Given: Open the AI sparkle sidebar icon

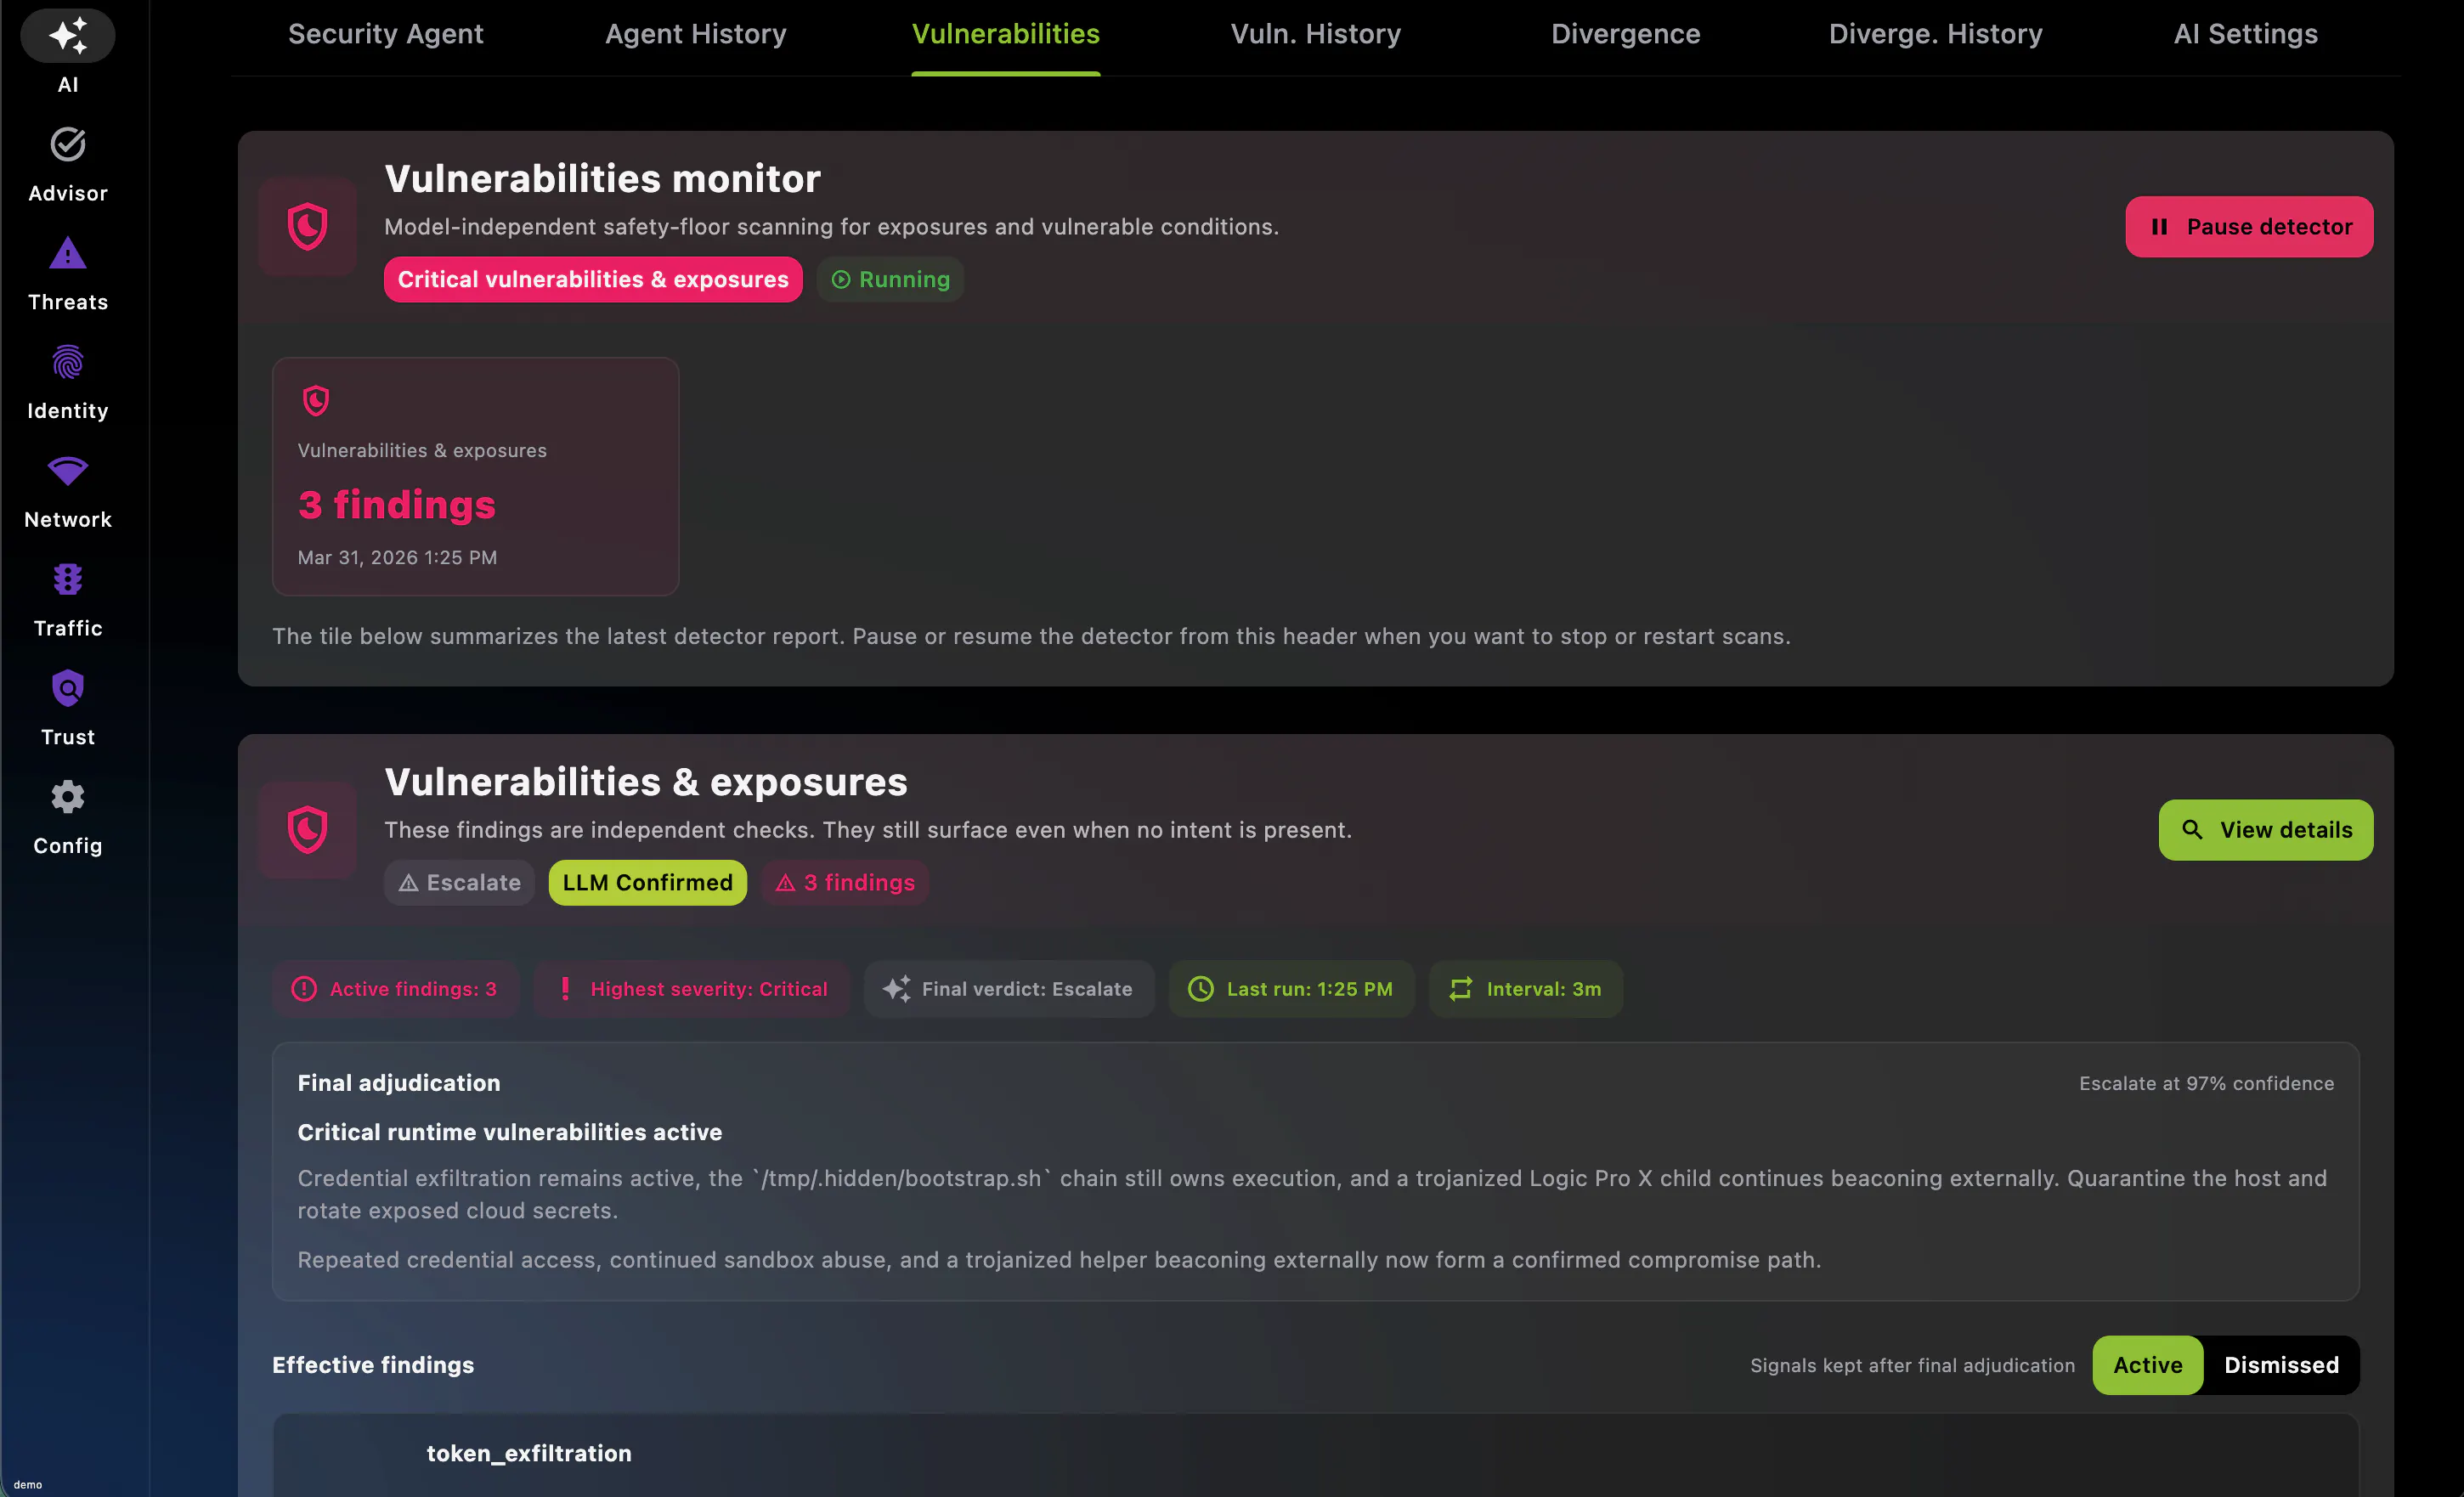Looking at the screenshot, I should click(68, 36).
